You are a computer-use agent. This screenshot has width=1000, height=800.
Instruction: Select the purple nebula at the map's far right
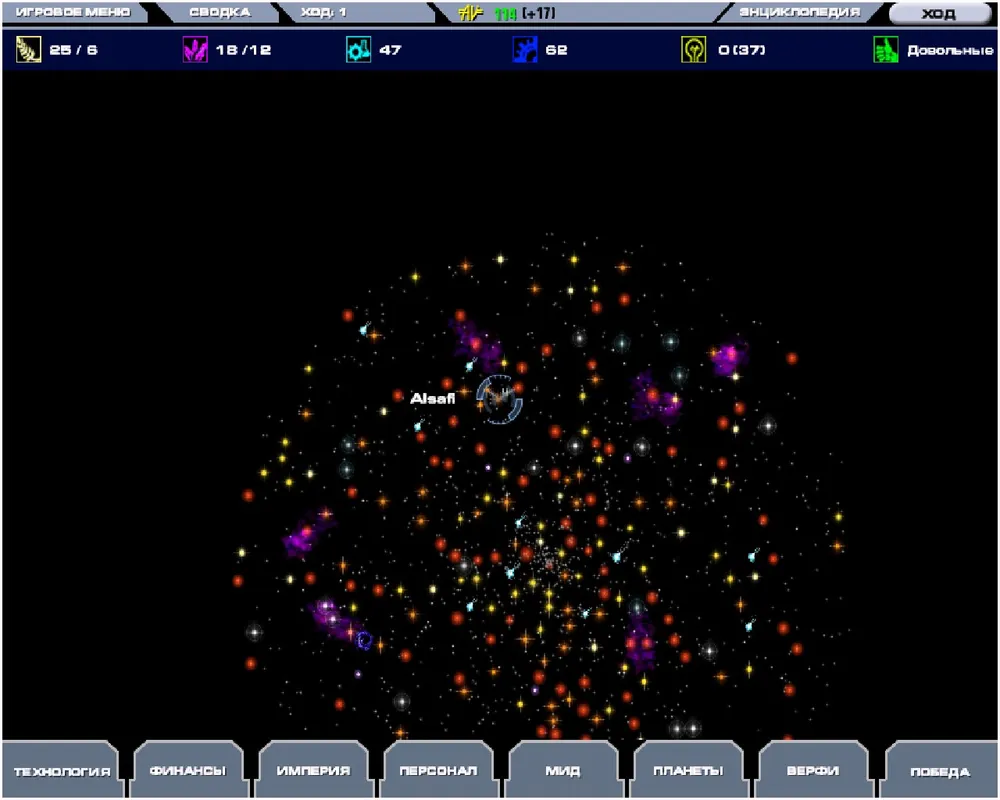tap(729, 357)
